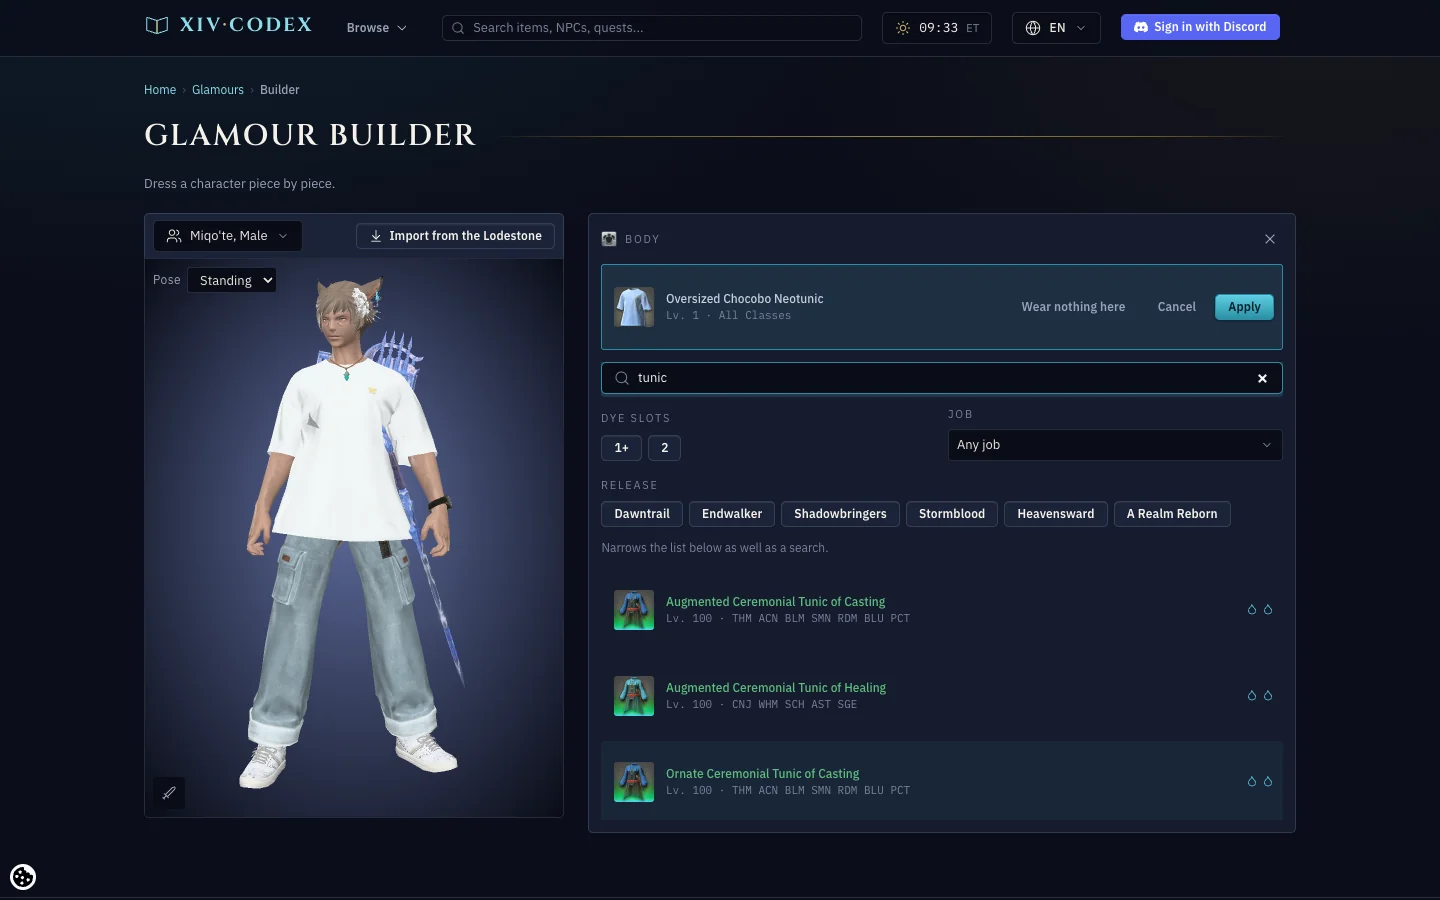Click the XIV·Codex book logo icon
This screenshot has width=1440, height=900.
point(157,26)
